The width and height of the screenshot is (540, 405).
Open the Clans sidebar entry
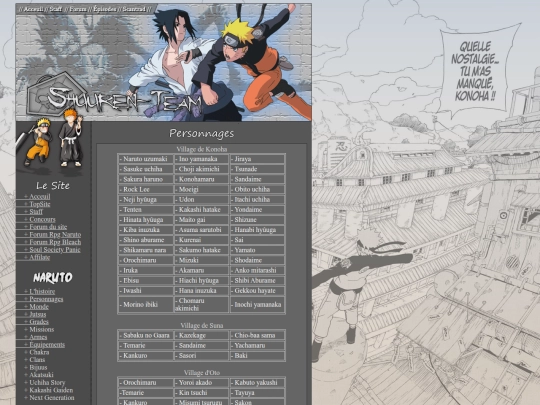pos(37,359)
